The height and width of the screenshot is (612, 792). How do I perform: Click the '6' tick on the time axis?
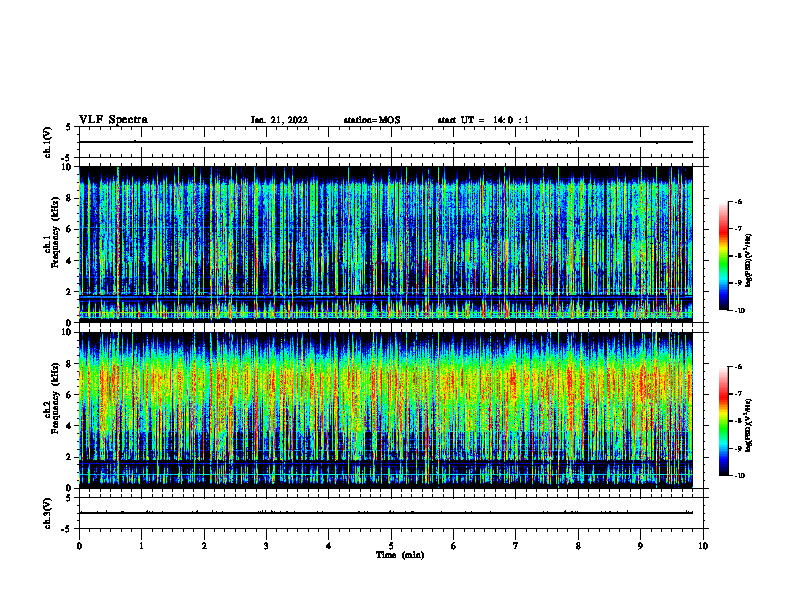click(x=454, y=546)
